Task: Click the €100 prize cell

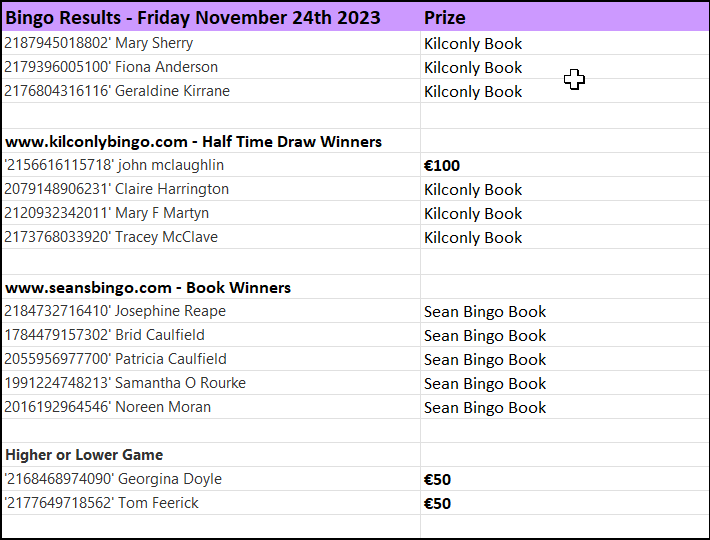Action: [565, 165]
